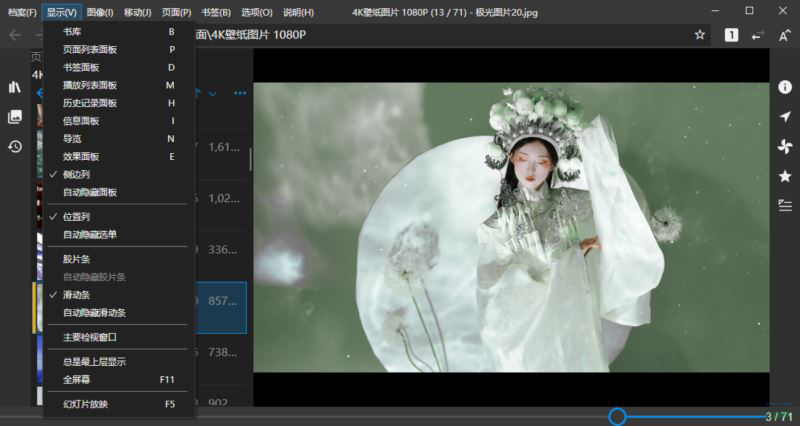Open the three-dot more menu in page list

[x=240, y=93]
